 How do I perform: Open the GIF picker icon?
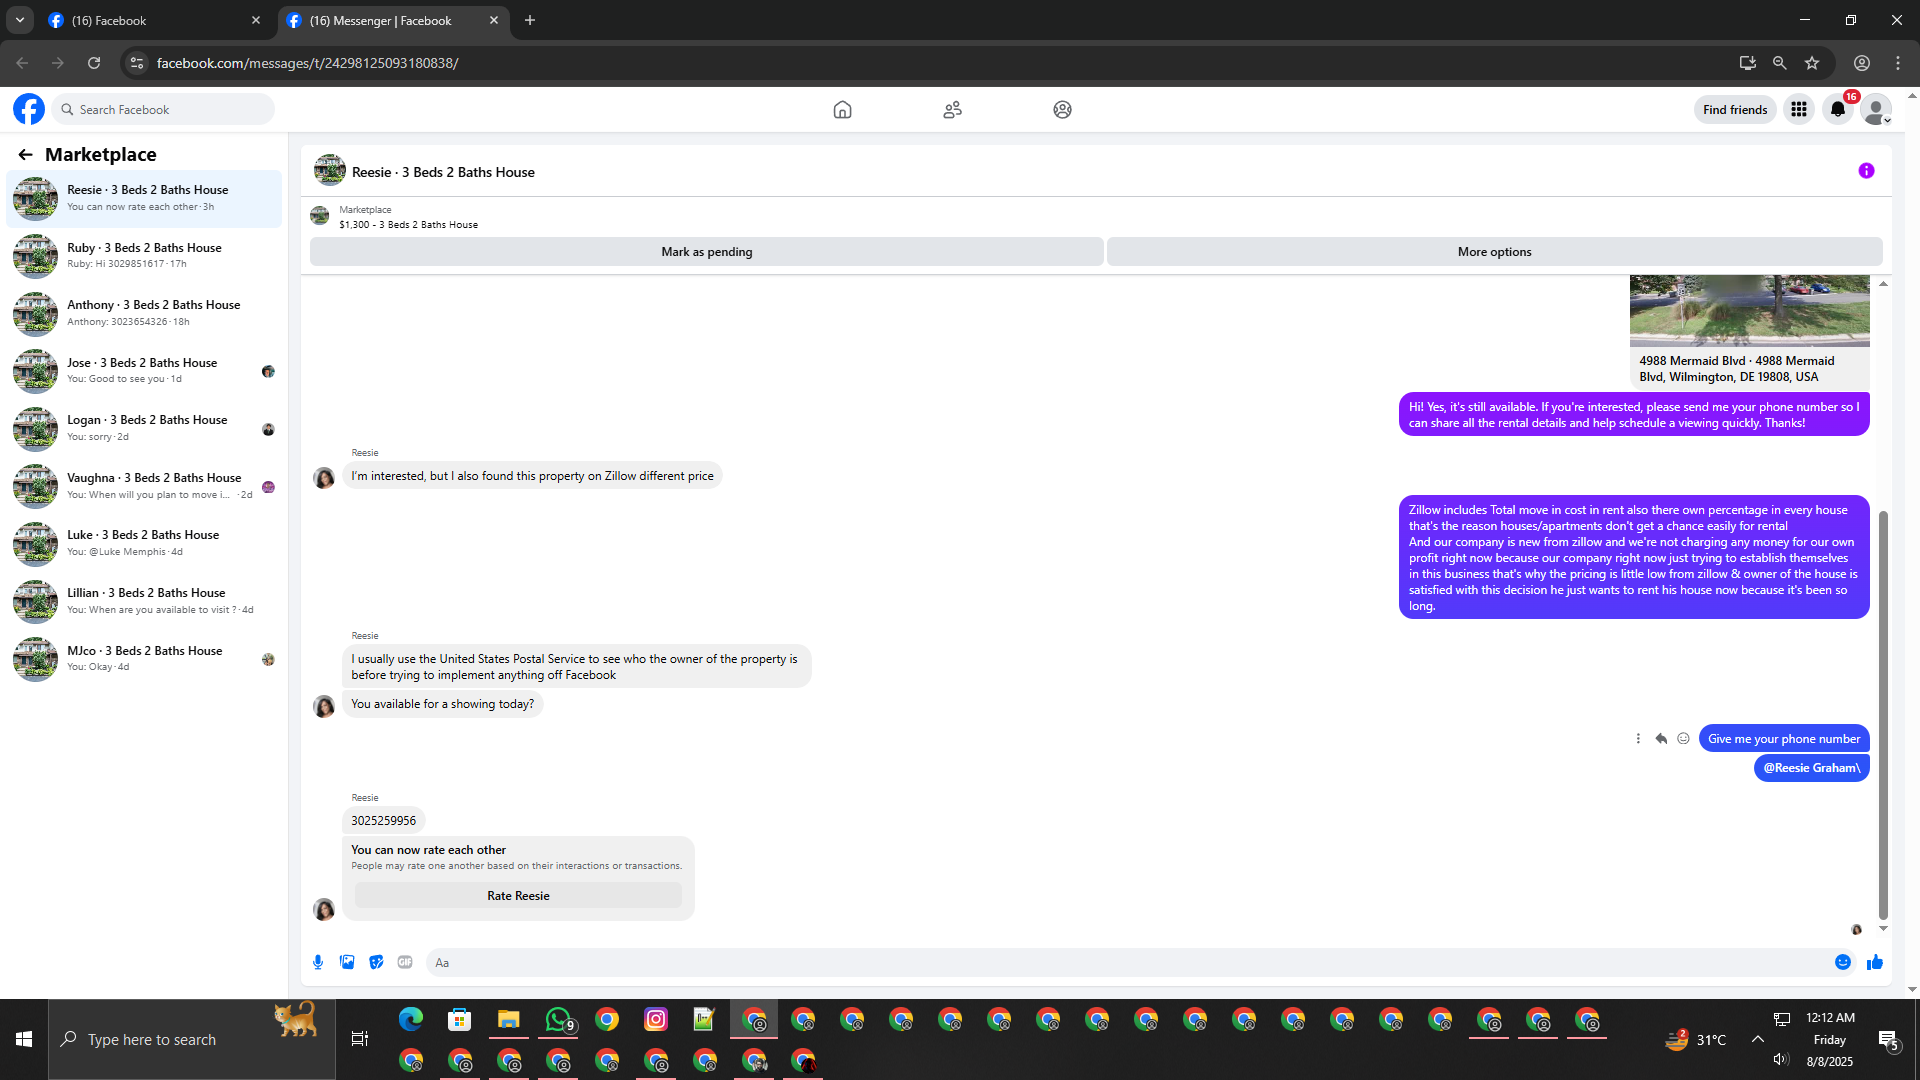point(405,962)
